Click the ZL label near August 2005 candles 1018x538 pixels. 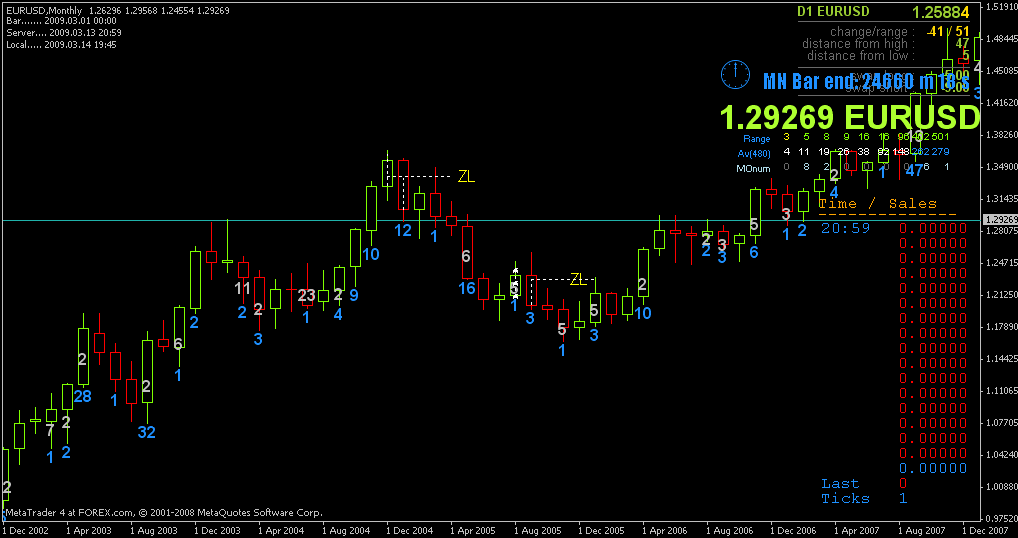[578, 280]
